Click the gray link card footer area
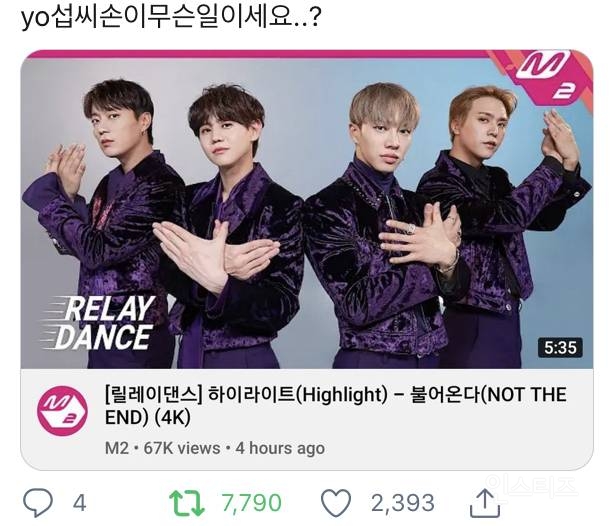Image resolution: width=615 pixels, height=526 pixels. coord(307,419)
